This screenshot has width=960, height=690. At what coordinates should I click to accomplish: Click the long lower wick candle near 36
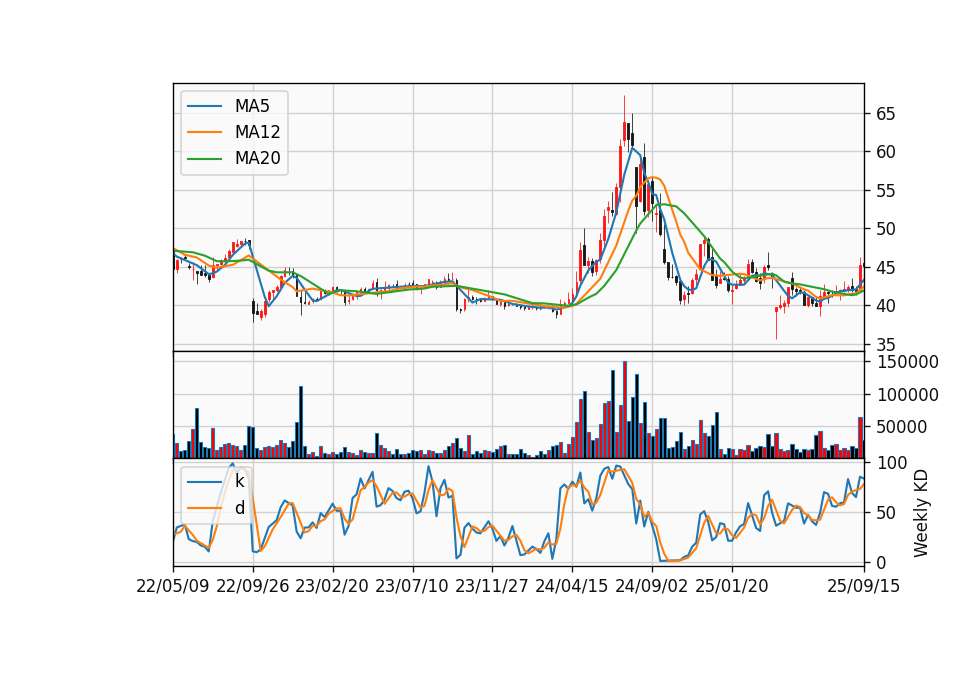pos(776,323)
